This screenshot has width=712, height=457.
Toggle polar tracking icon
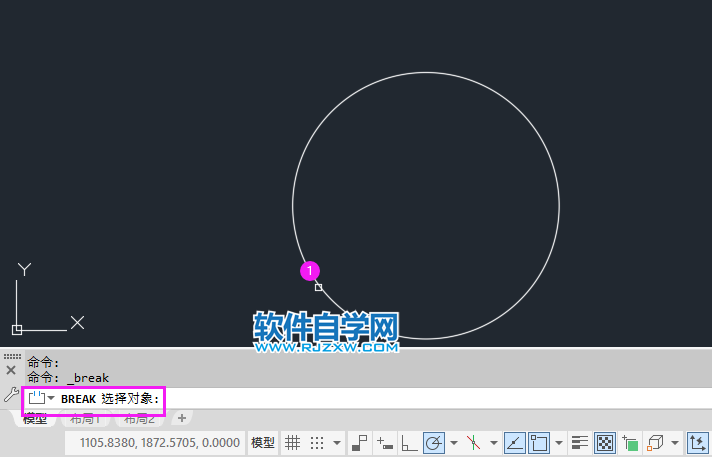434,442
